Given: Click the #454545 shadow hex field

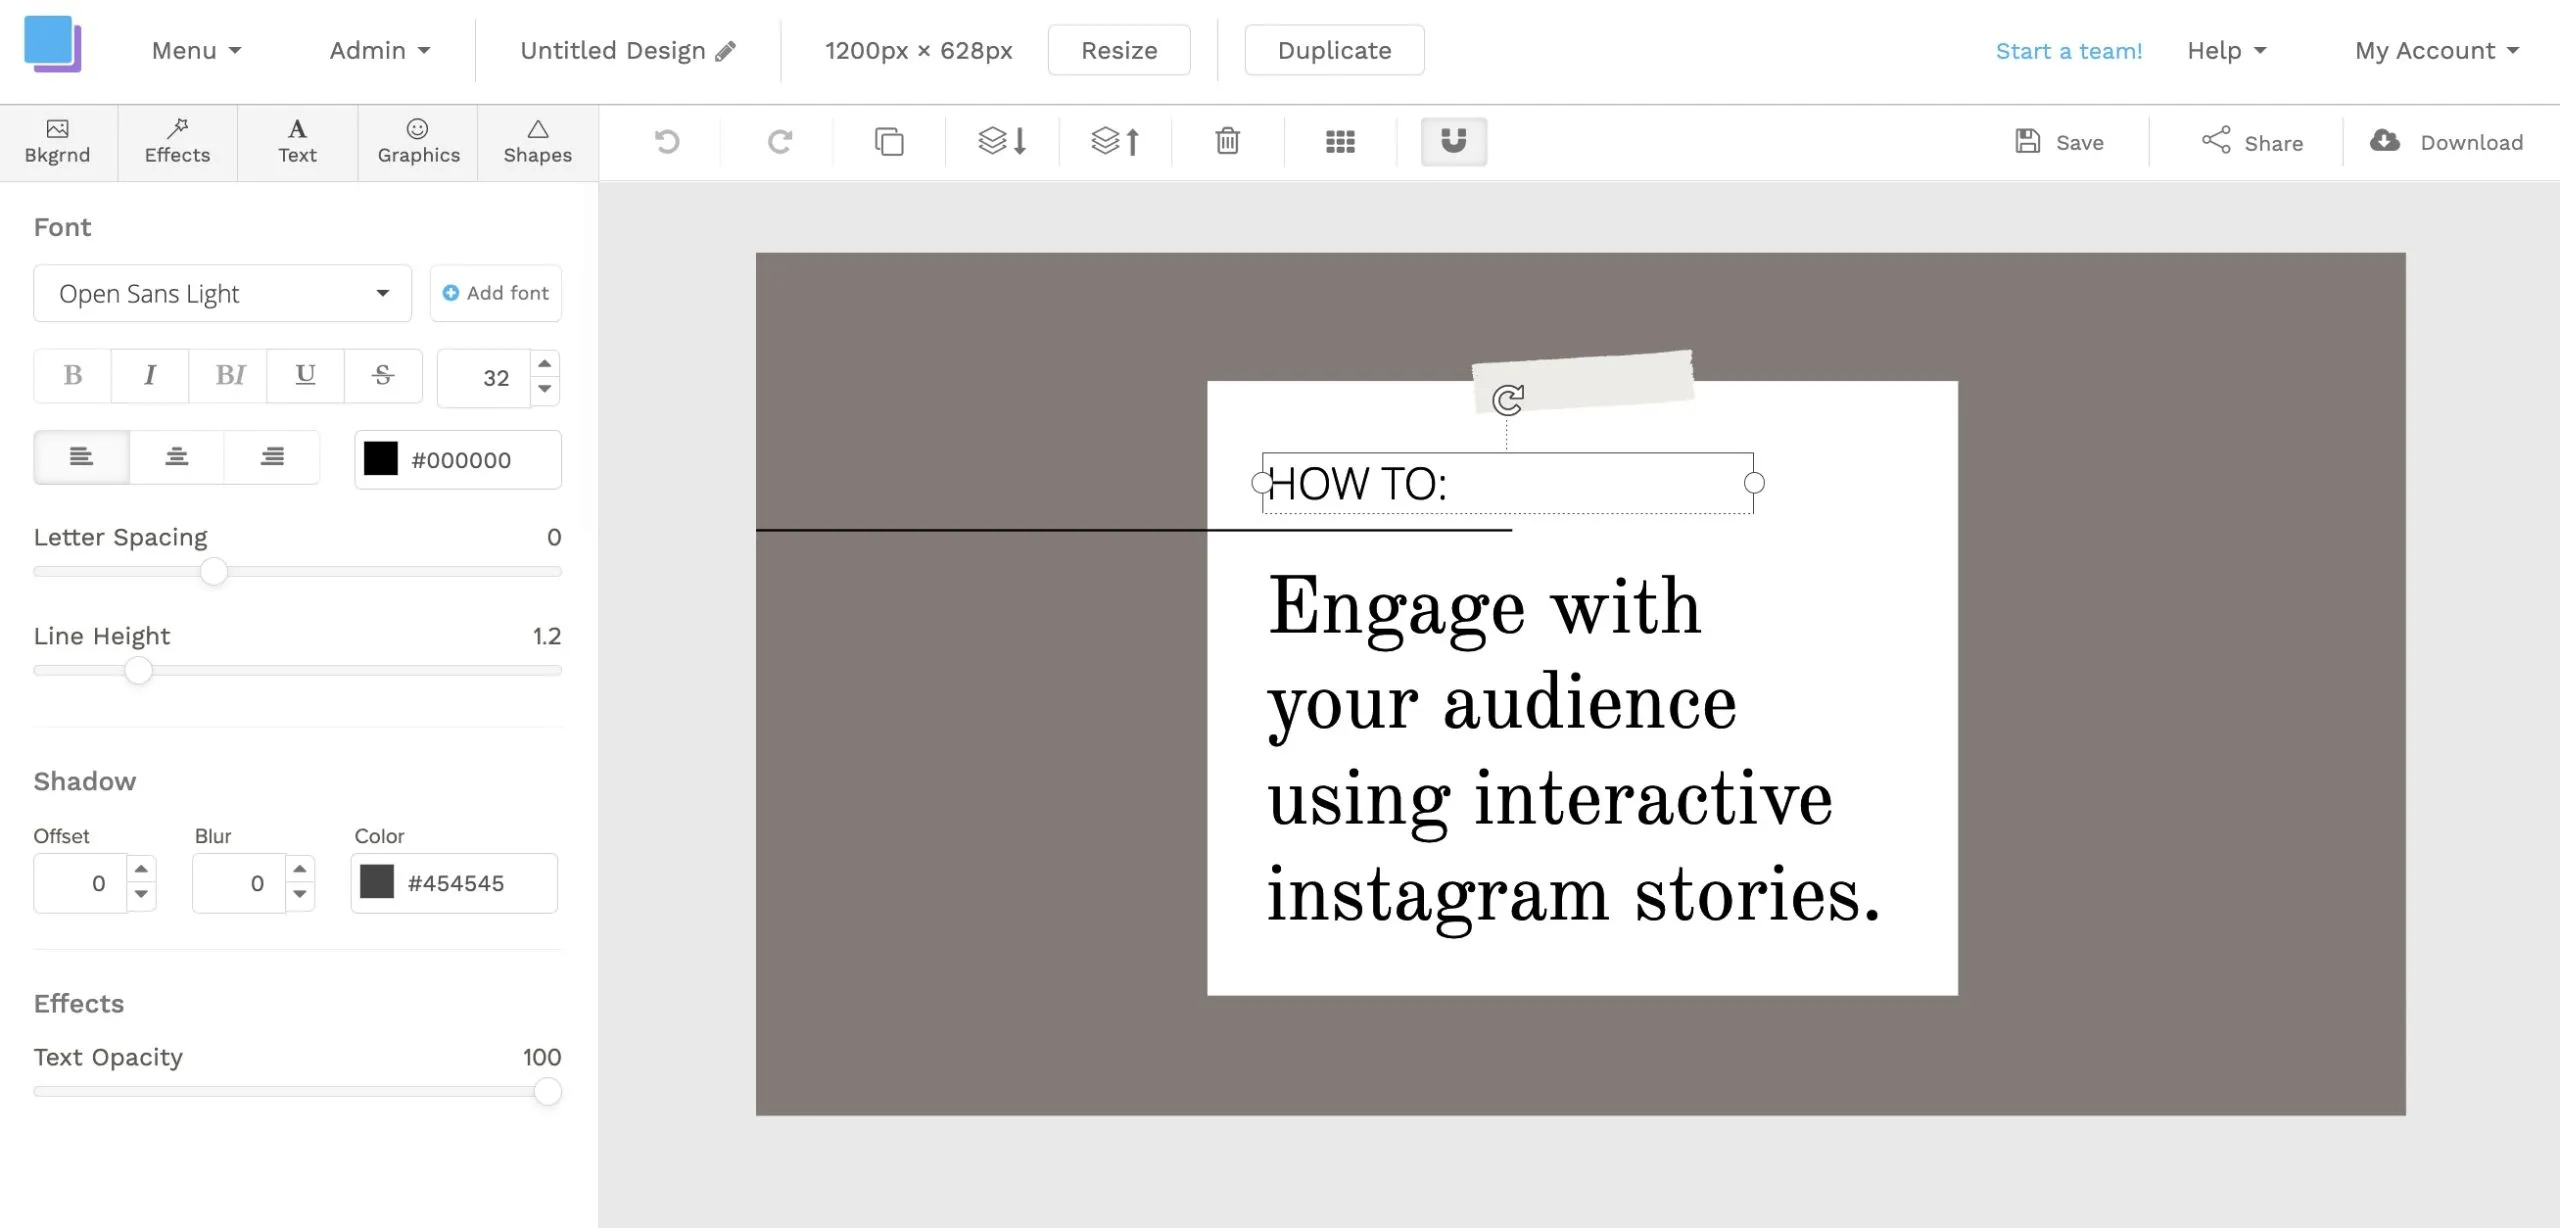Looking at the screenshot, I should tap(454, 883).
